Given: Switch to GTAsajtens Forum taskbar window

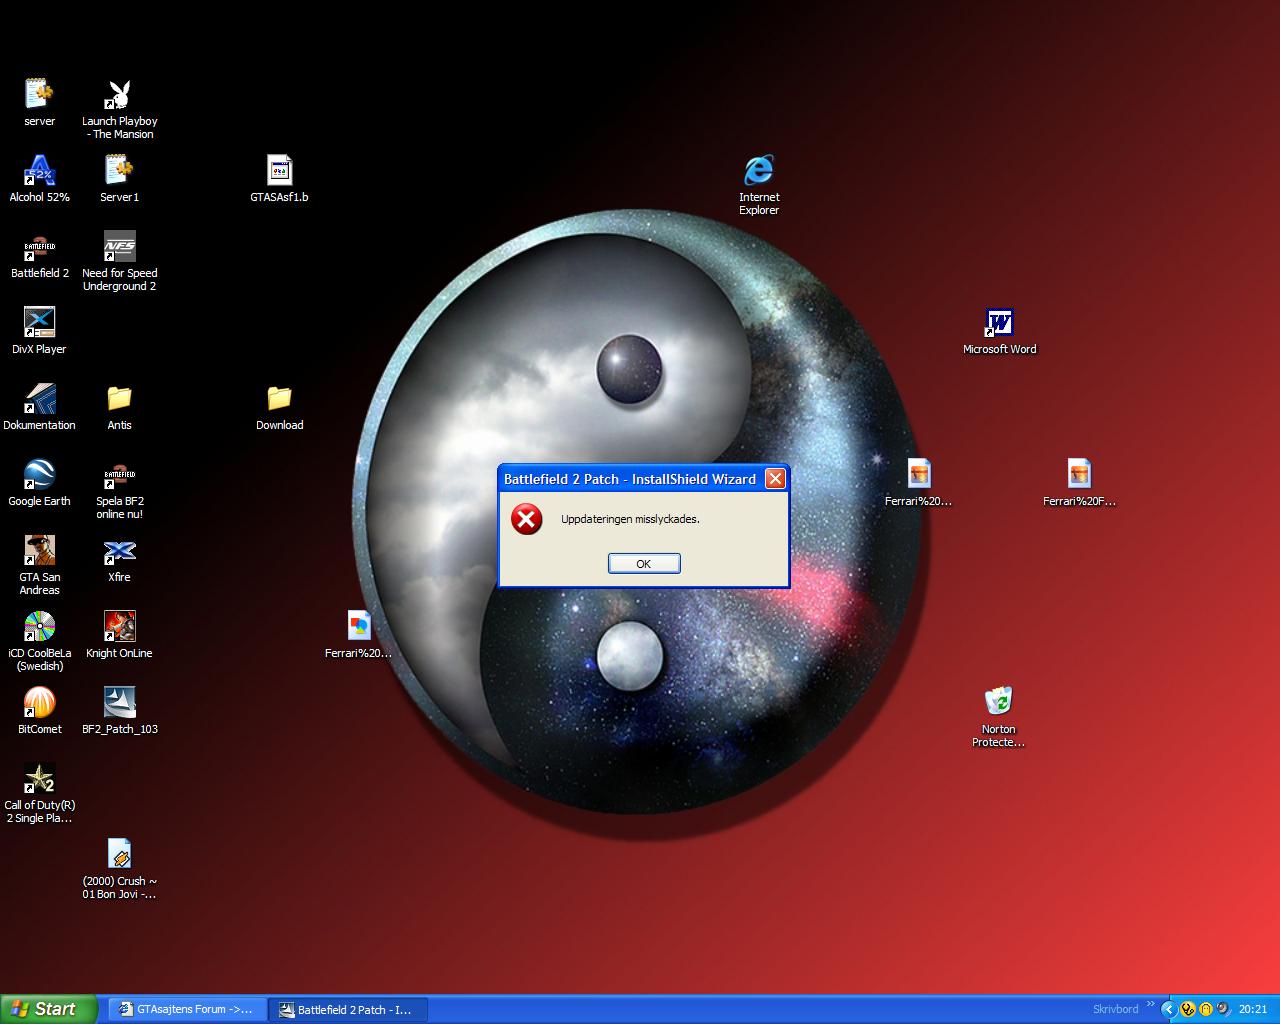Looking at the screenshot, I should (x=187, y=1009).
